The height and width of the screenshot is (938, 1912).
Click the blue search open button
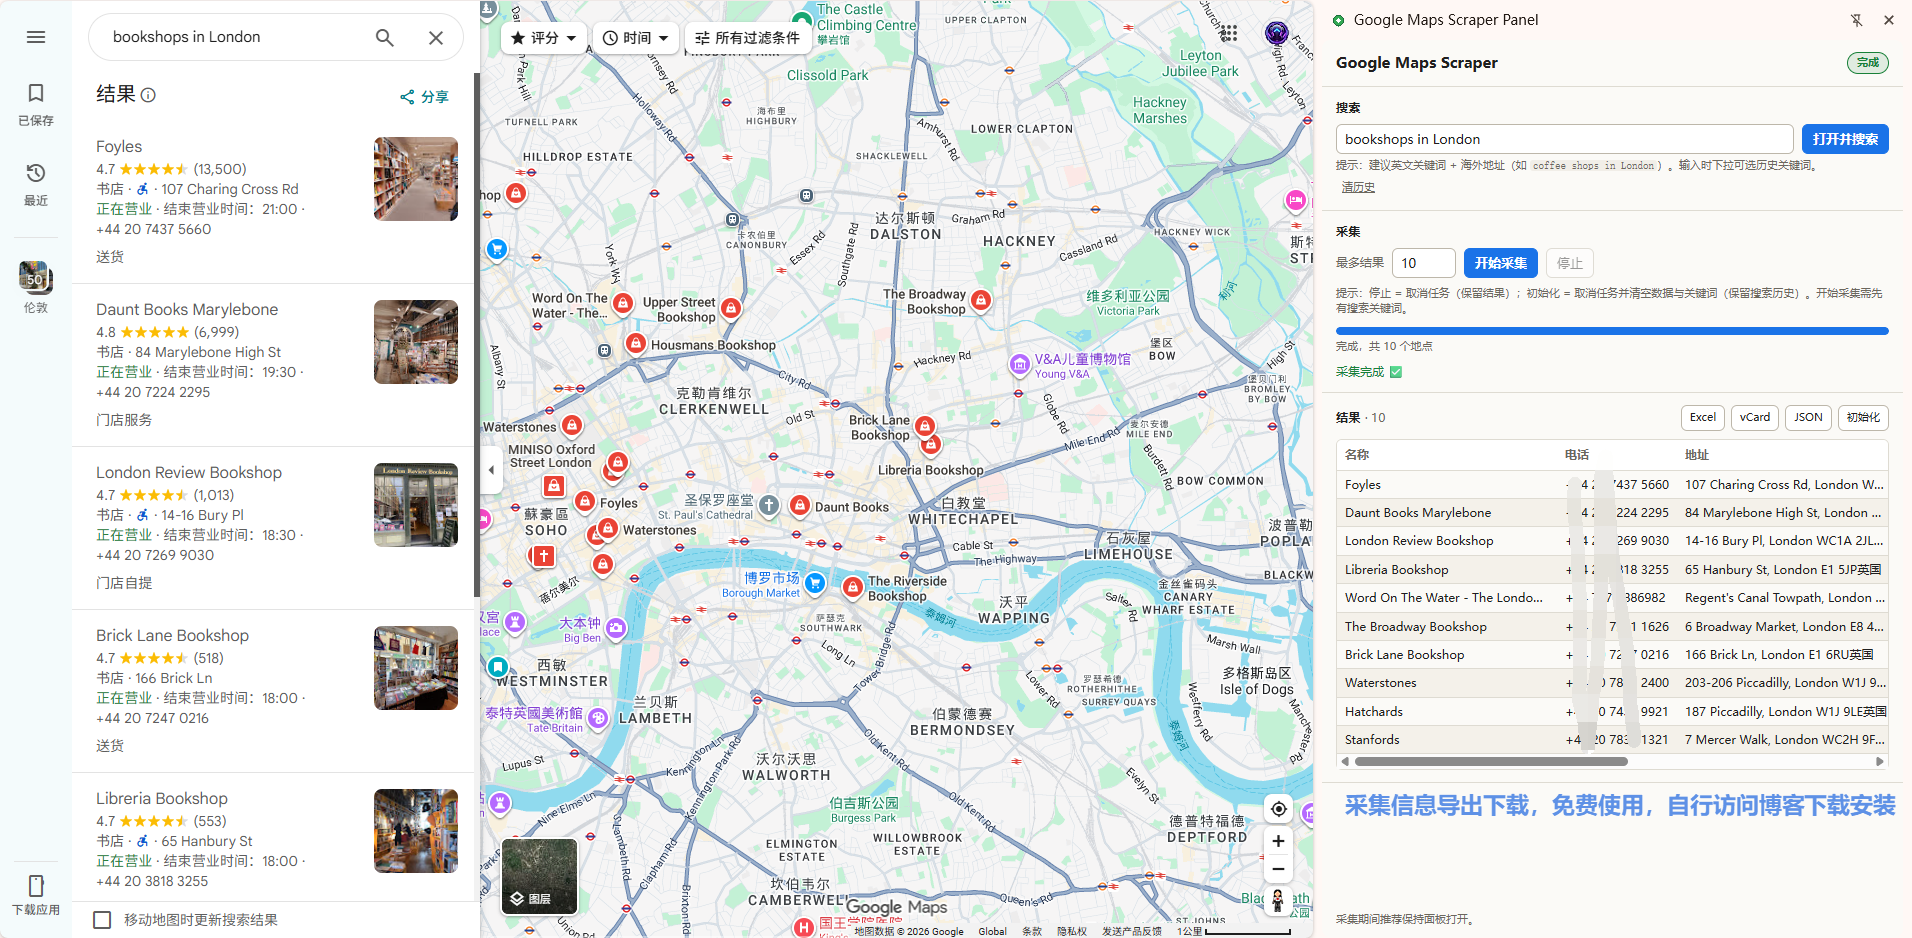pos(1845,139)
